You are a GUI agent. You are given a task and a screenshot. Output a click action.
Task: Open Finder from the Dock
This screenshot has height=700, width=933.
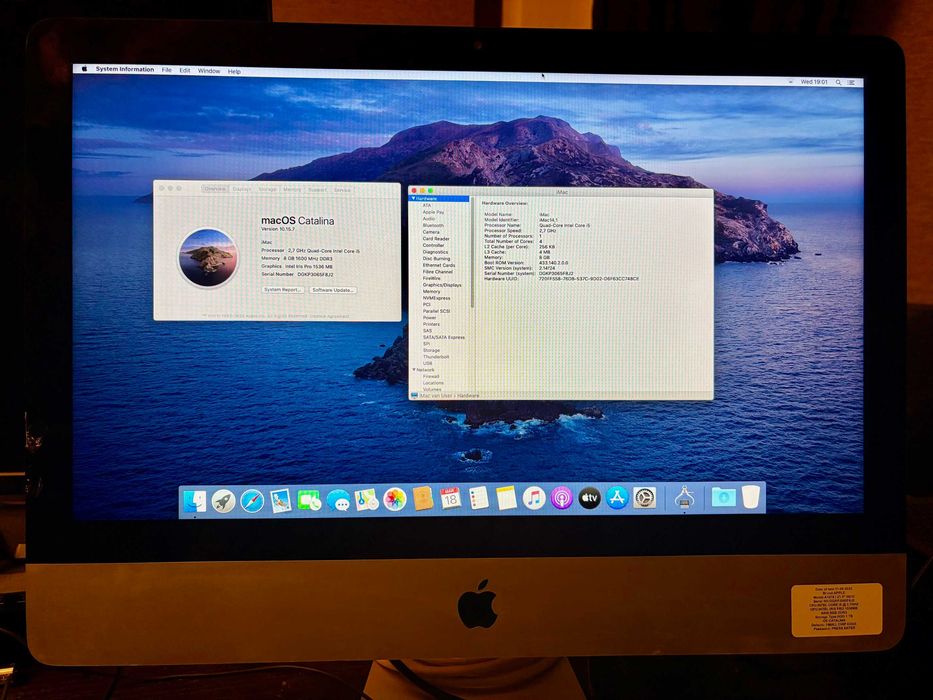pos(195,501)
